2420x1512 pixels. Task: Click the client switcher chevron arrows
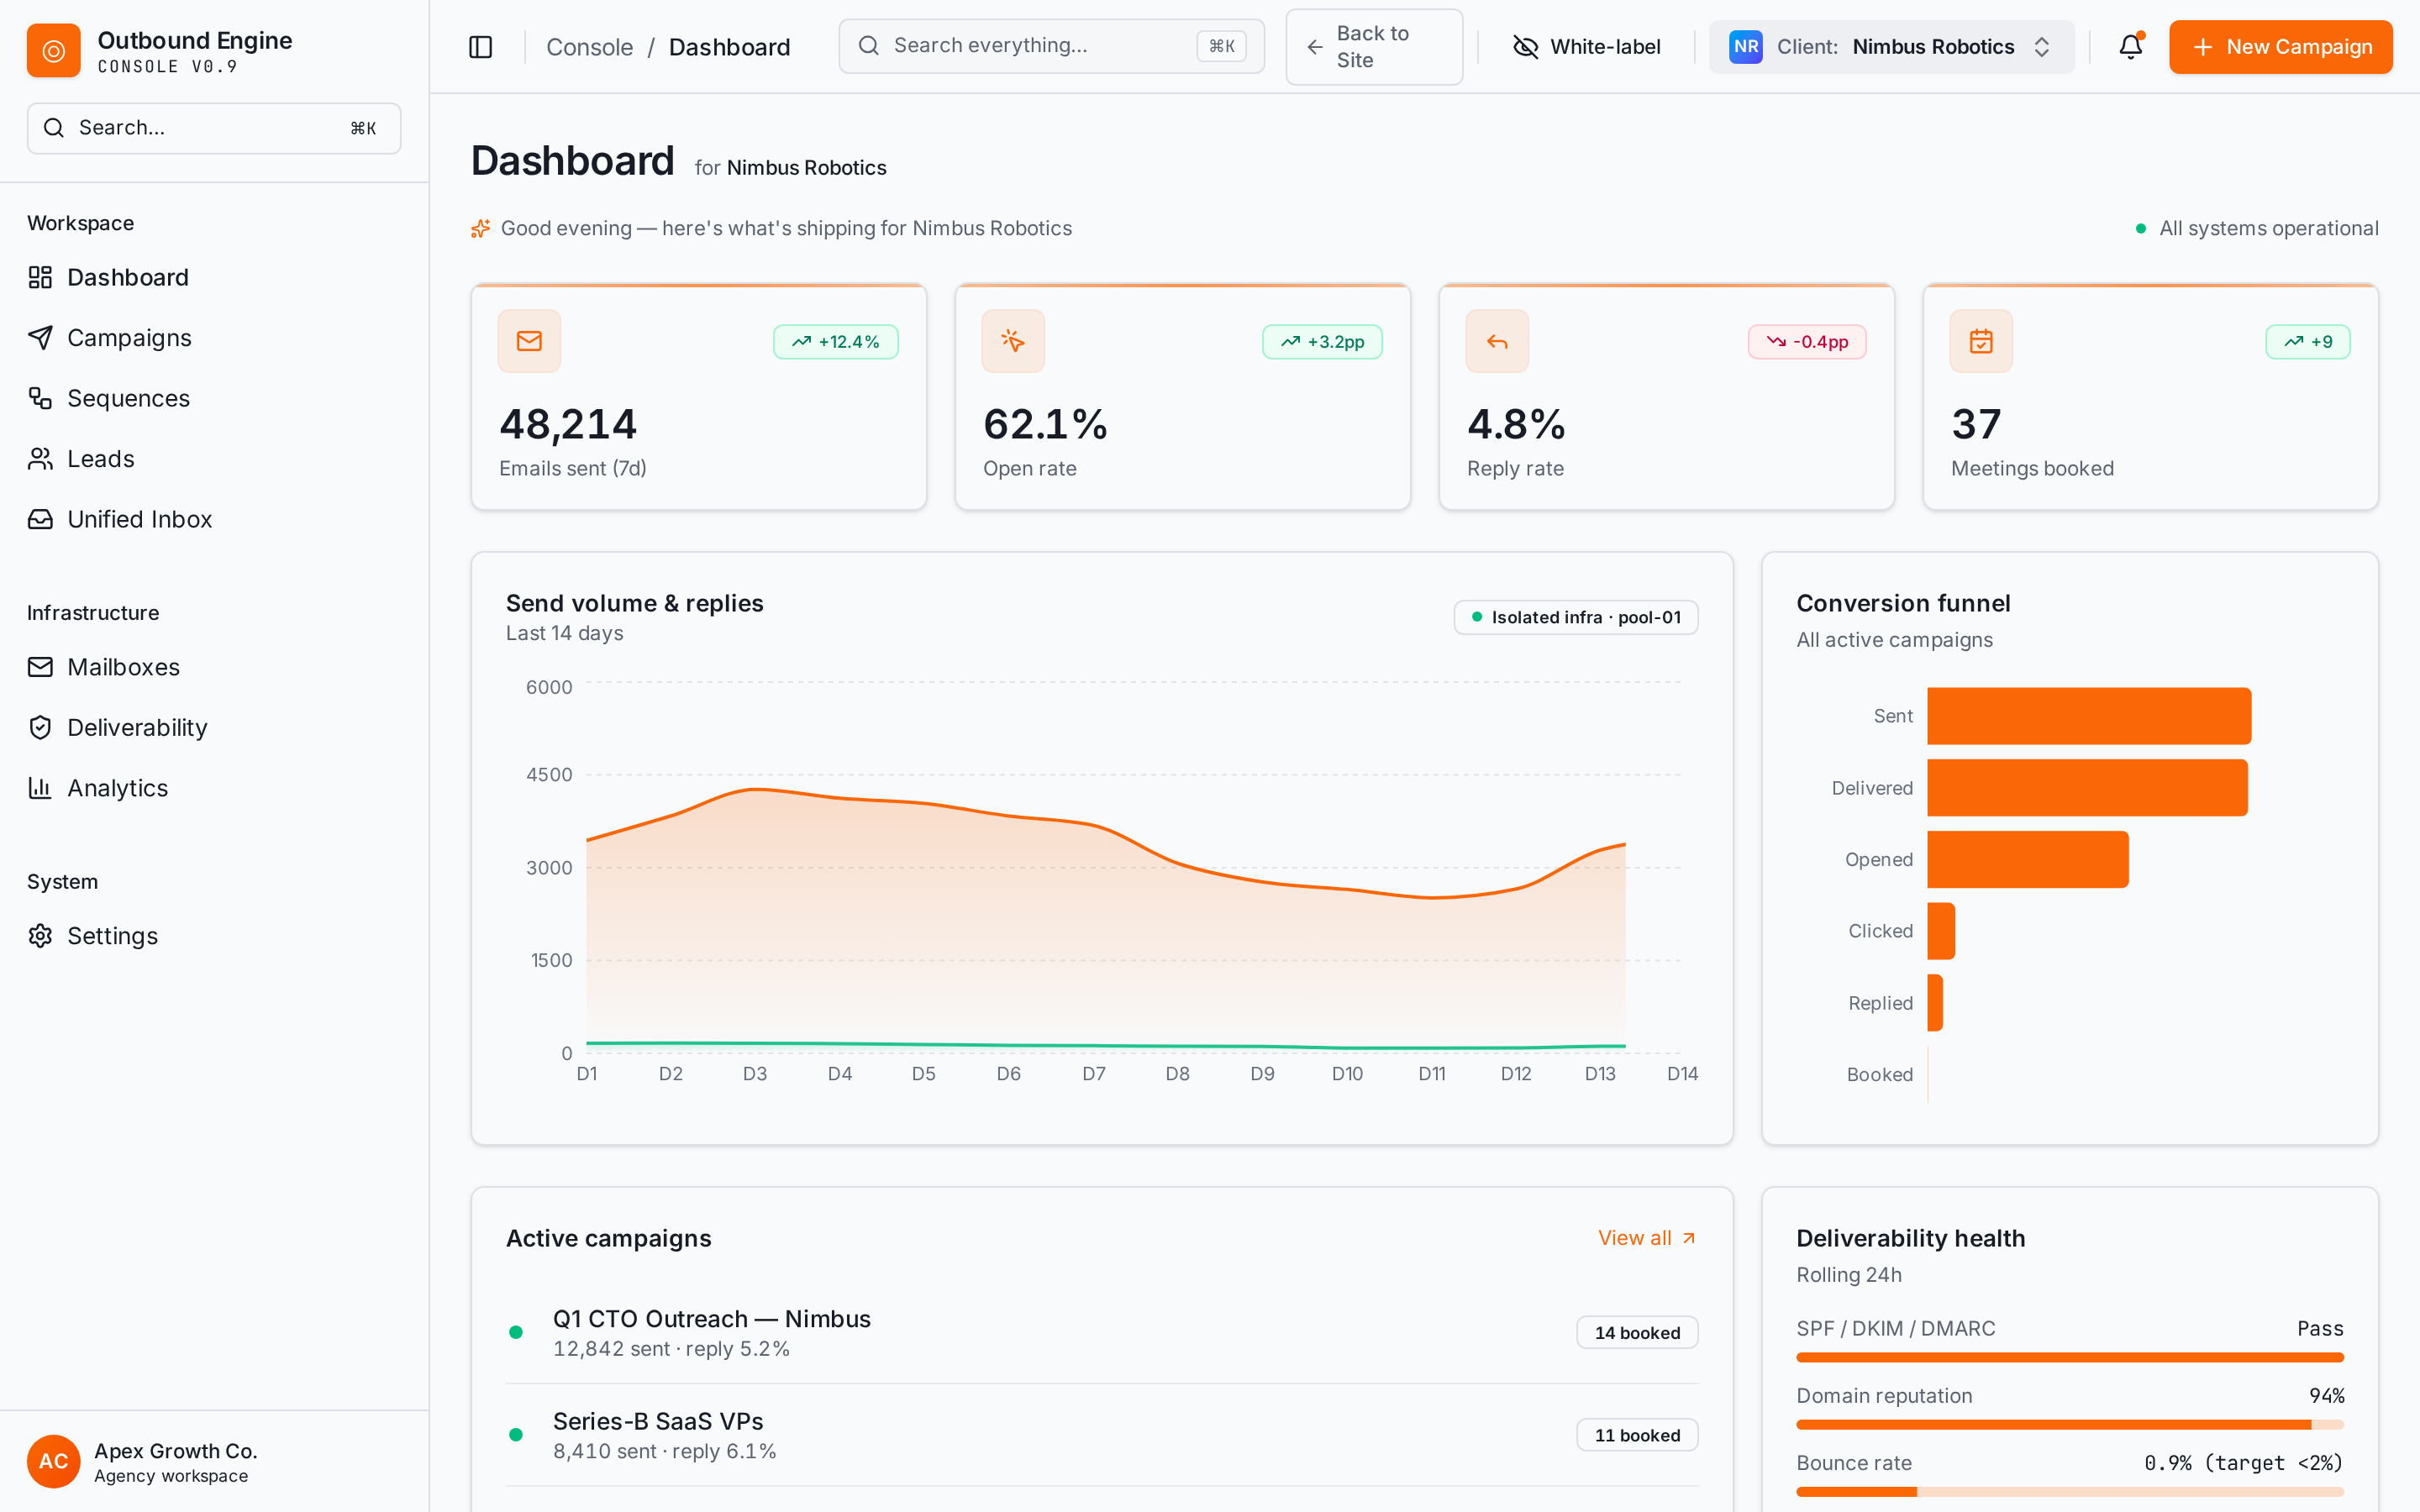[x=2042, y=47]
